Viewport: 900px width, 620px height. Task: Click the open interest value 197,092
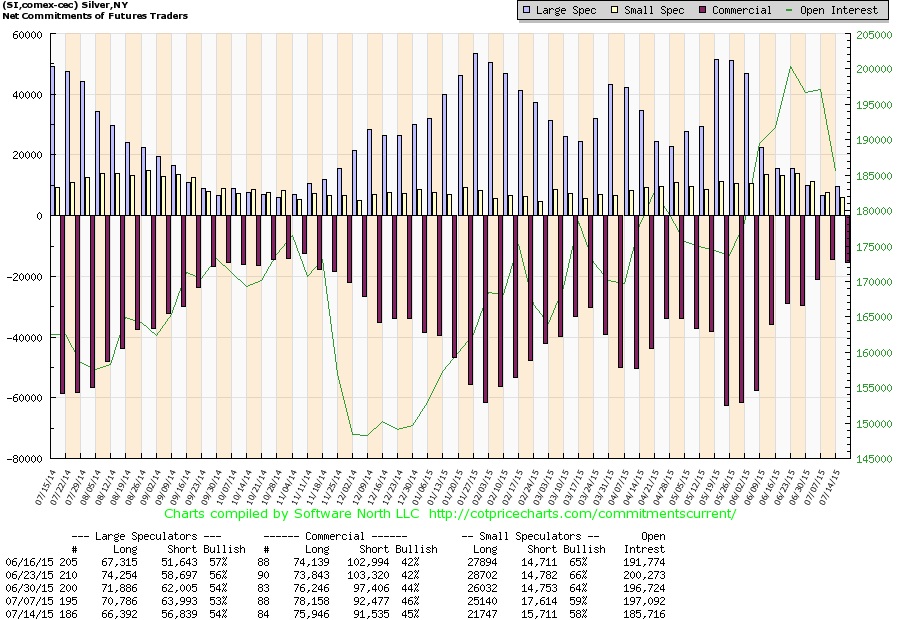(644, 602)
